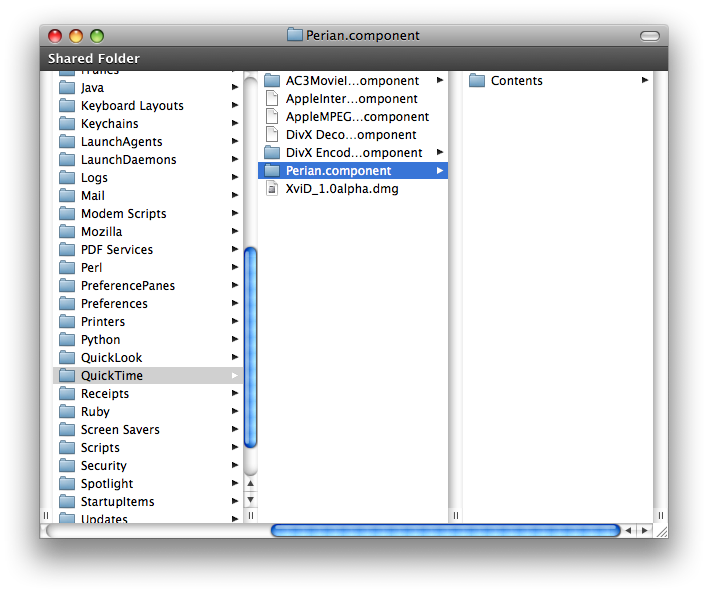The height and width of the screenshot is (593, 708).
Task: Click the first column's vertical scrollbar thumb
Action: coord(251,345)
